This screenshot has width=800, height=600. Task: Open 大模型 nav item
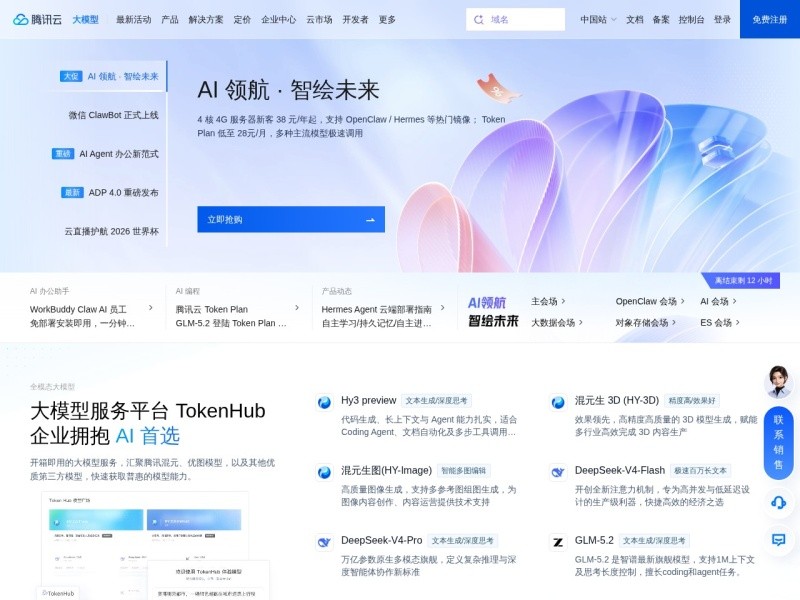85,19
